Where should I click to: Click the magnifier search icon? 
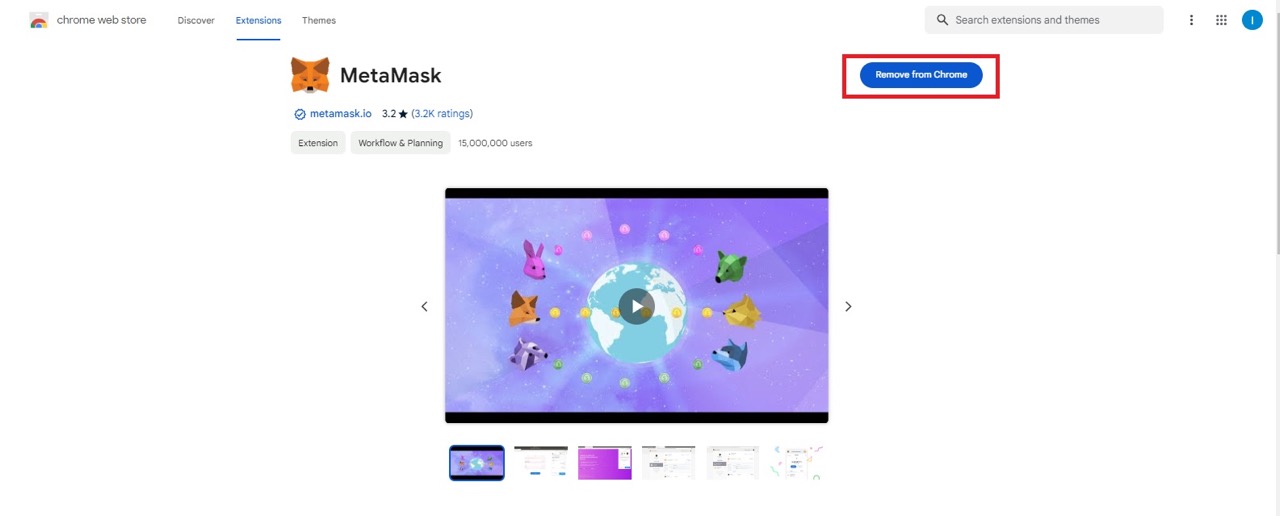942,20
